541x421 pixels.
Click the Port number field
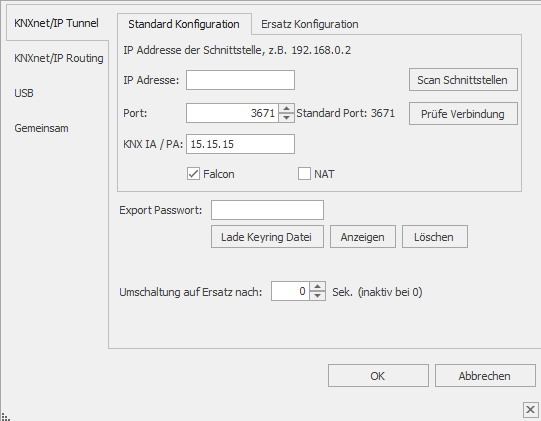[x=232, y=113]
